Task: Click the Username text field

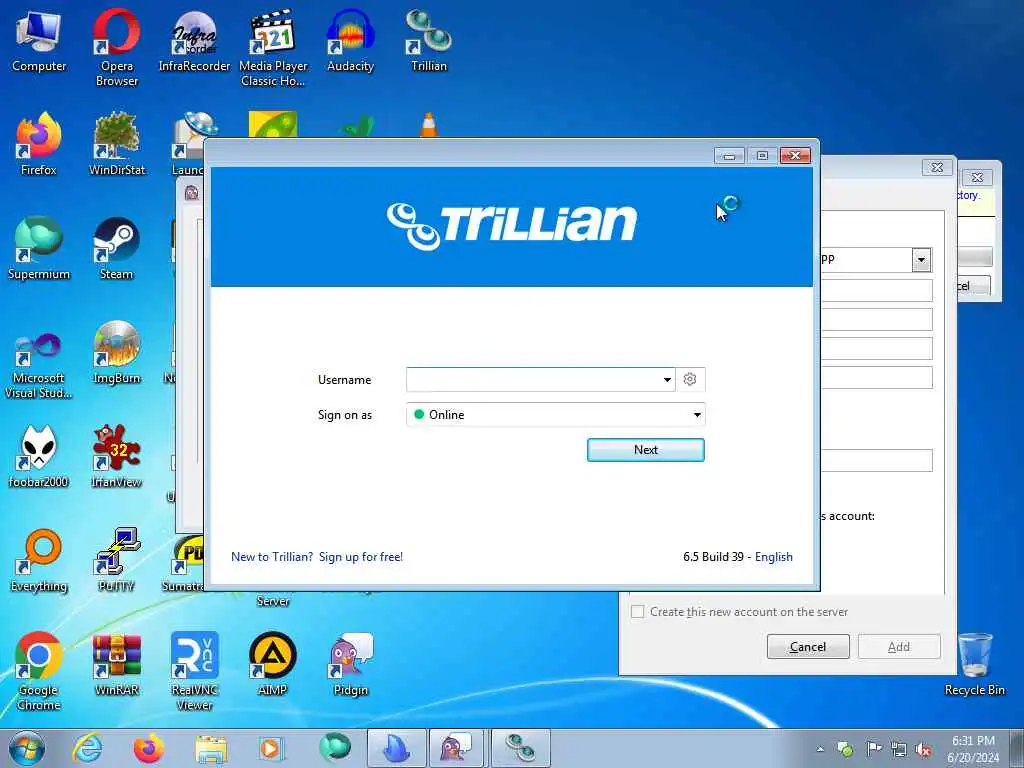Action: (x=533, y=379)
